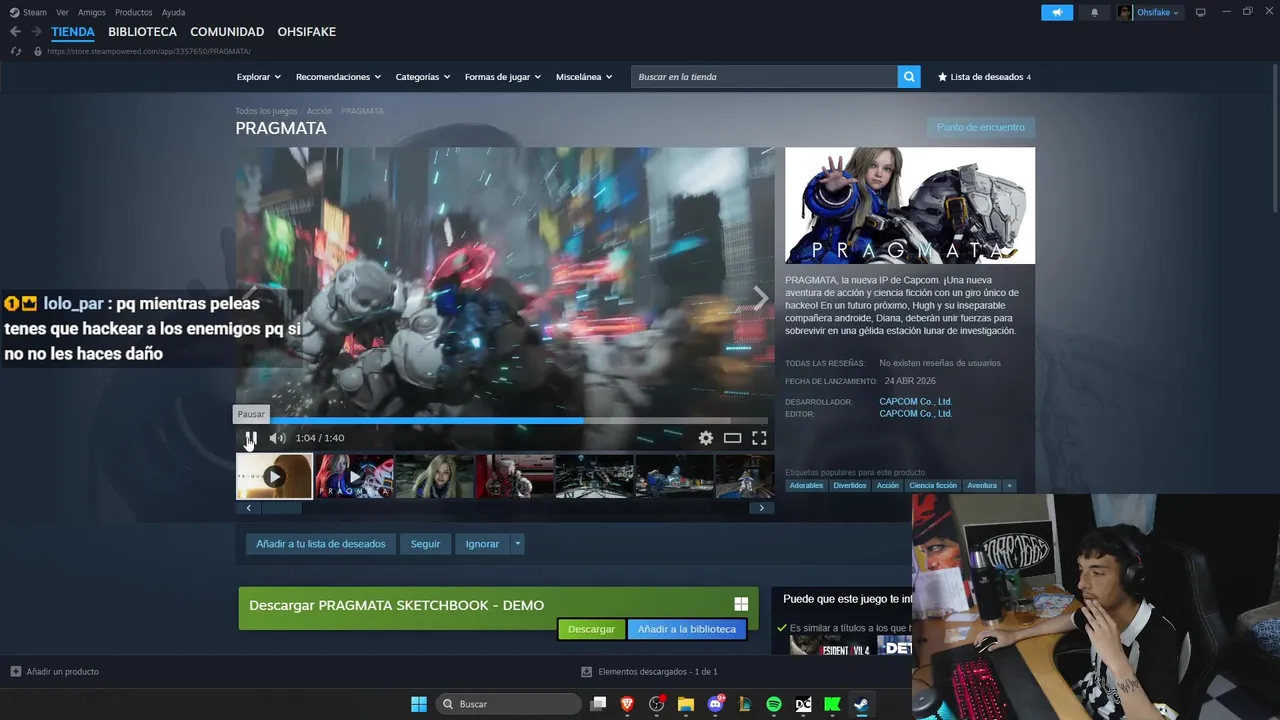Stop loading the store page

16,51
